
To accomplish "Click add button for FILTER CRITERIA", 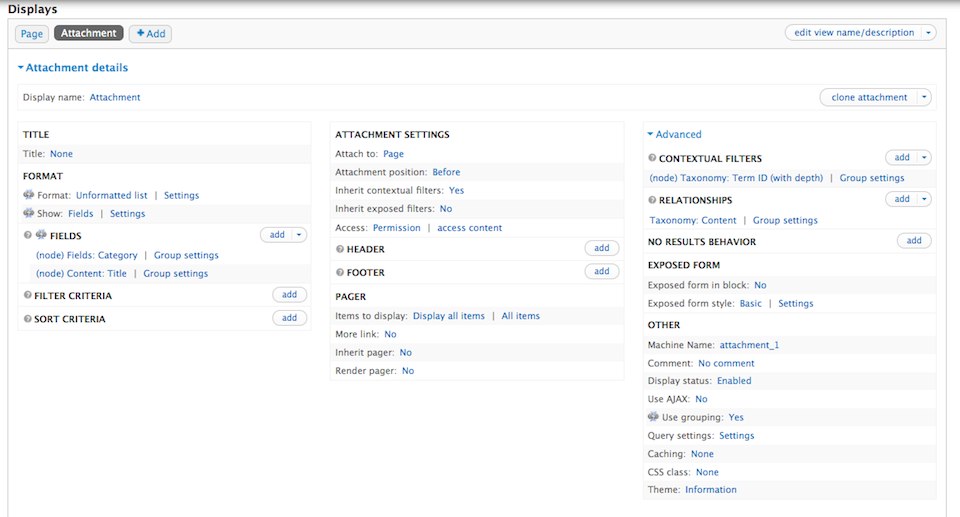I will 289,295.
